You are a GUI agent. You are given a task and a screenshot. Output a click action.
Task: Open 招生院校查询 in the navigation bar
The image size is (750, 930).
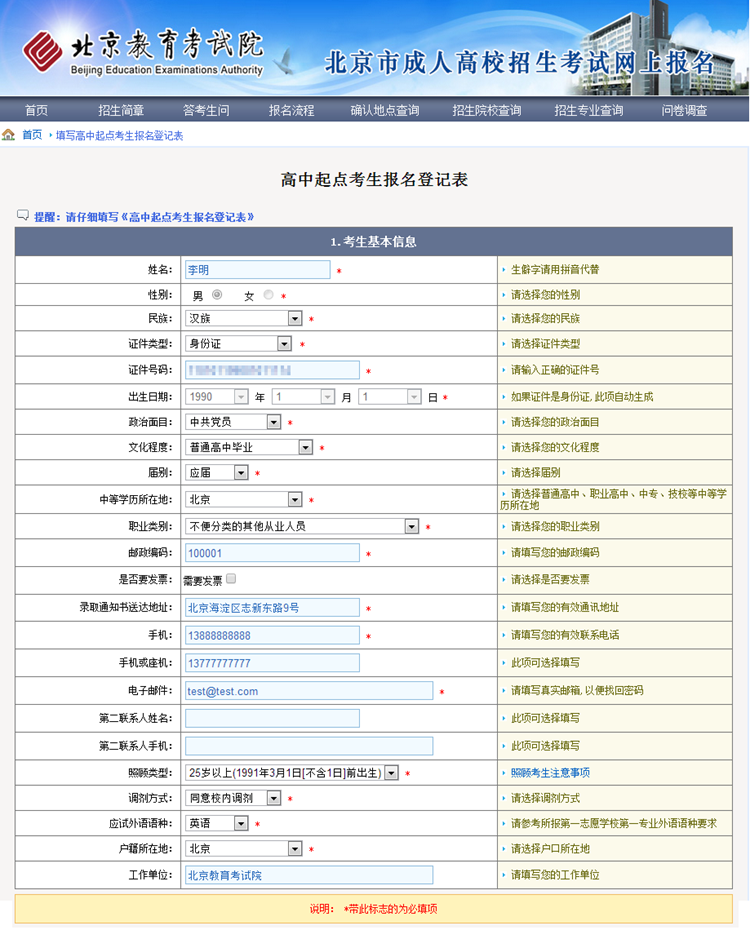point(487,110)
